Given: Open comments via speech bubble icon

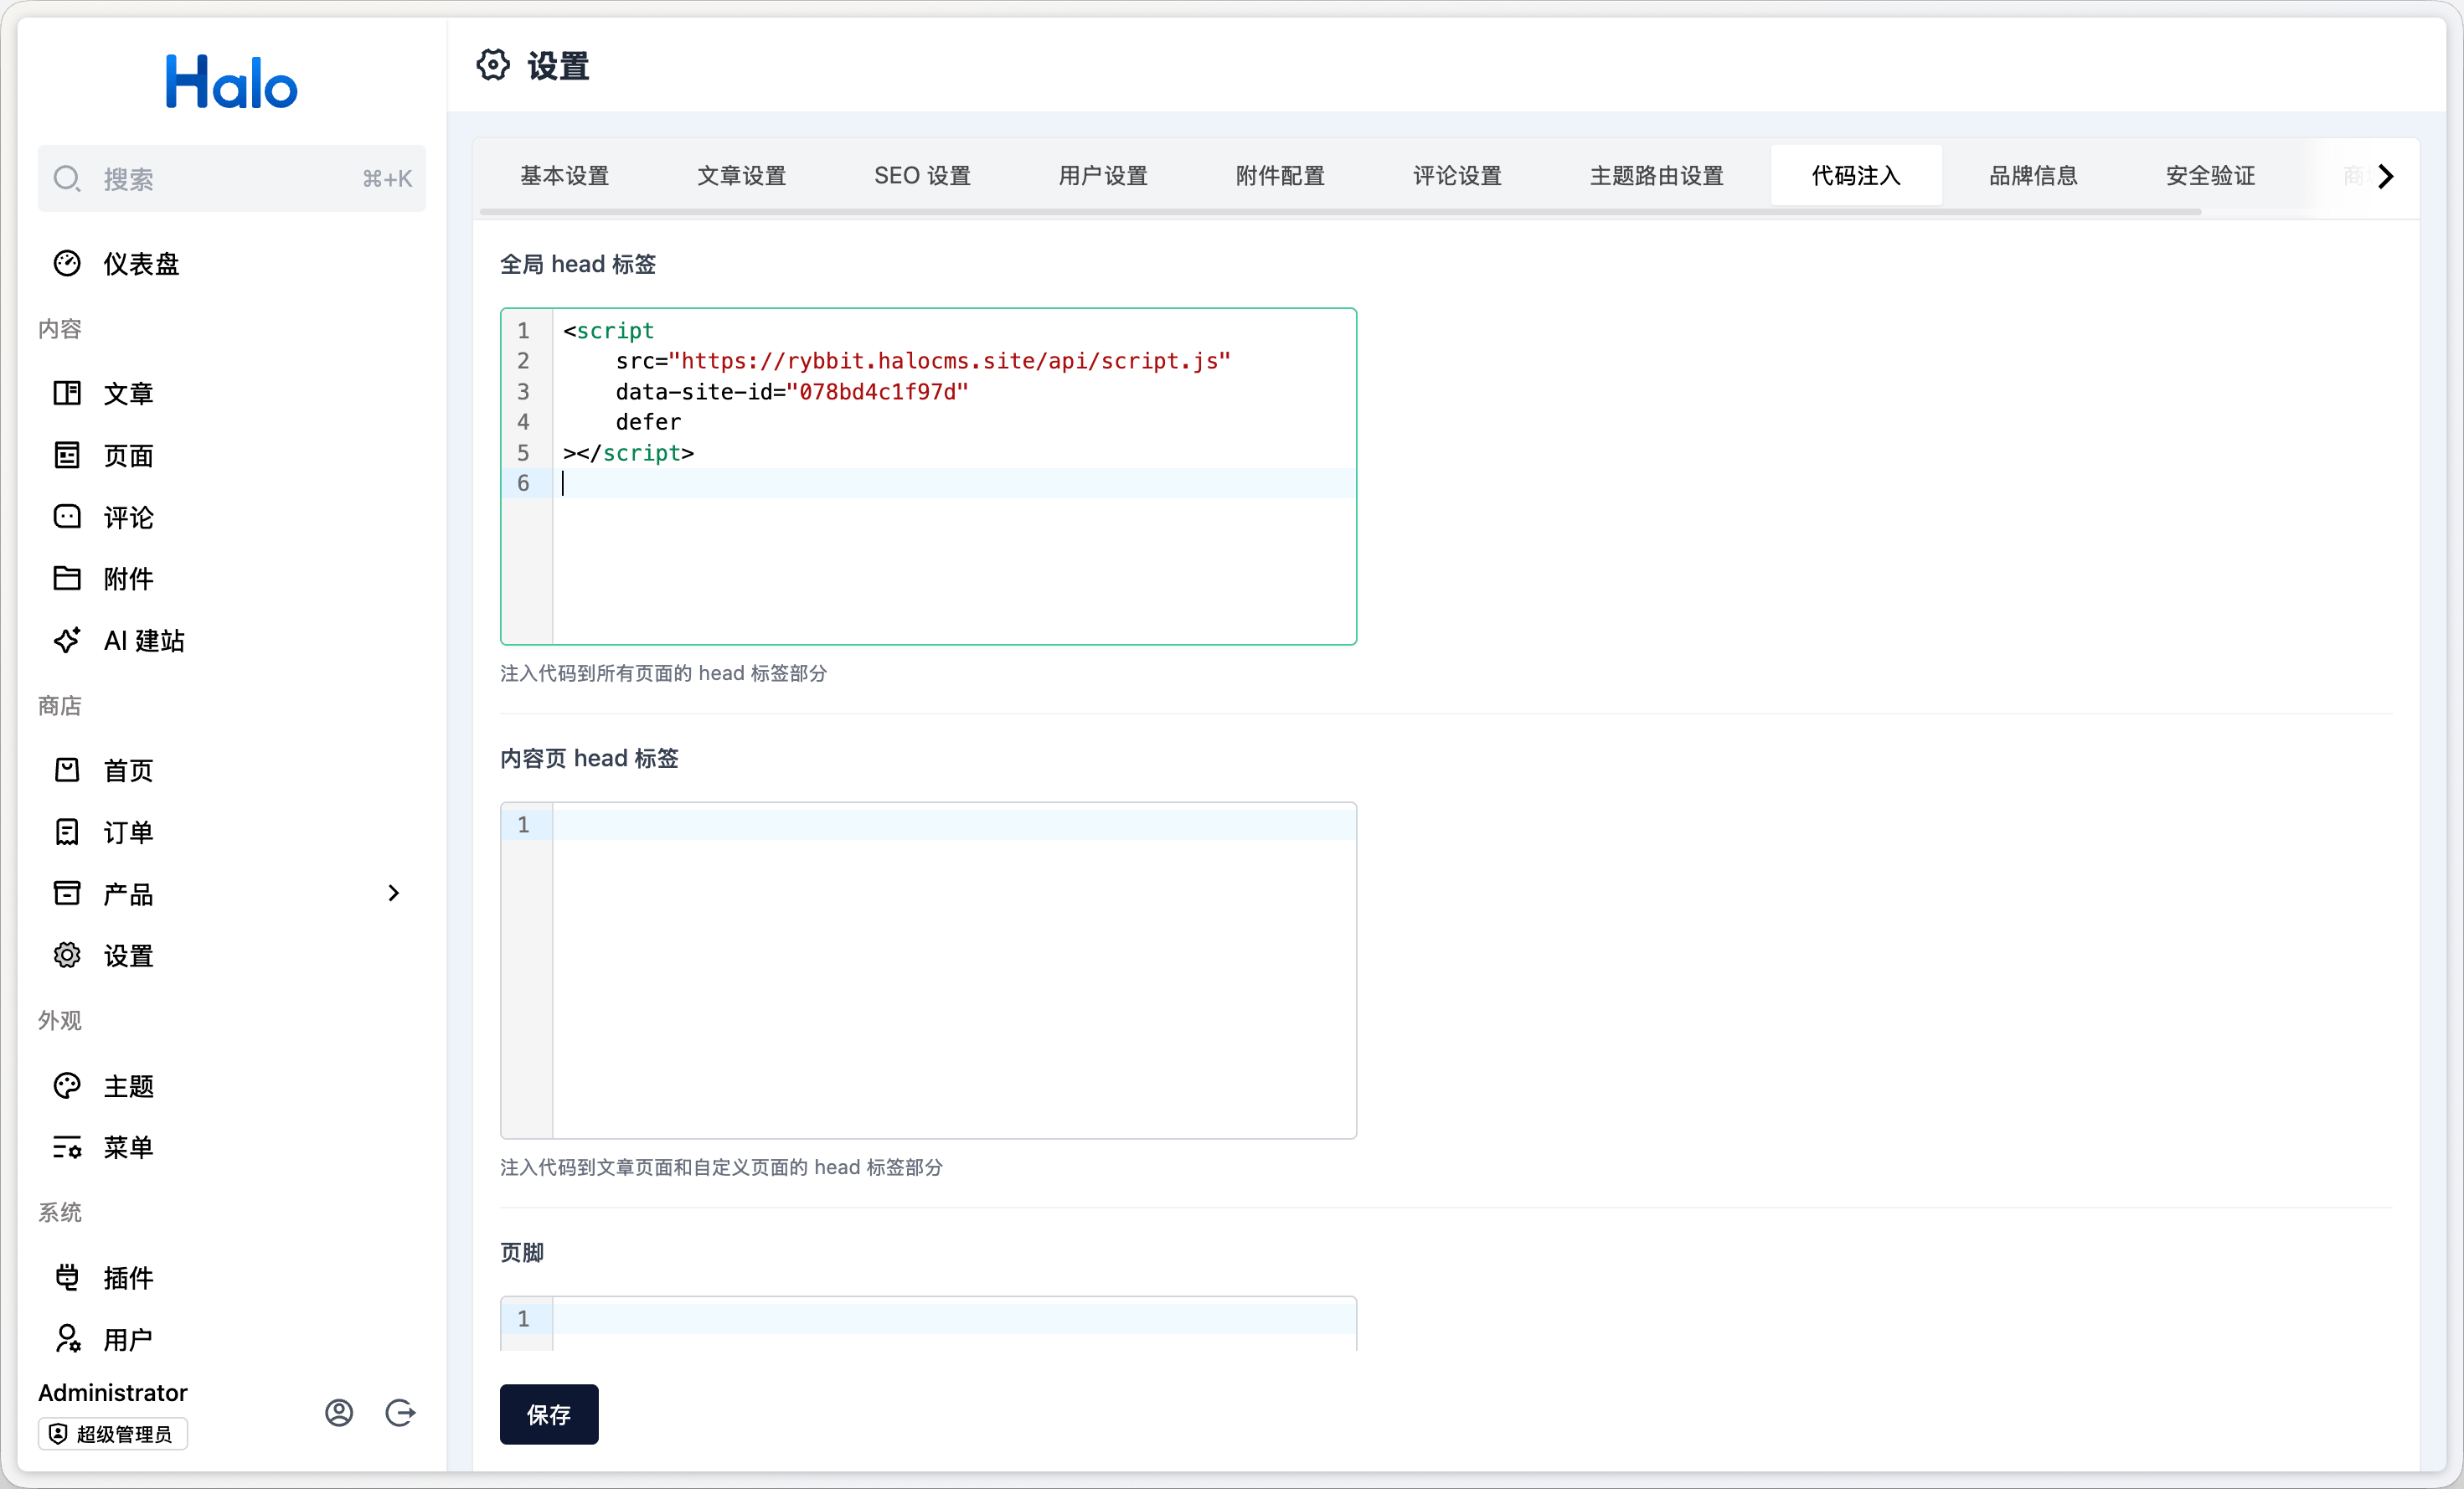Looking at the screenshot, I should click(67, 517).
